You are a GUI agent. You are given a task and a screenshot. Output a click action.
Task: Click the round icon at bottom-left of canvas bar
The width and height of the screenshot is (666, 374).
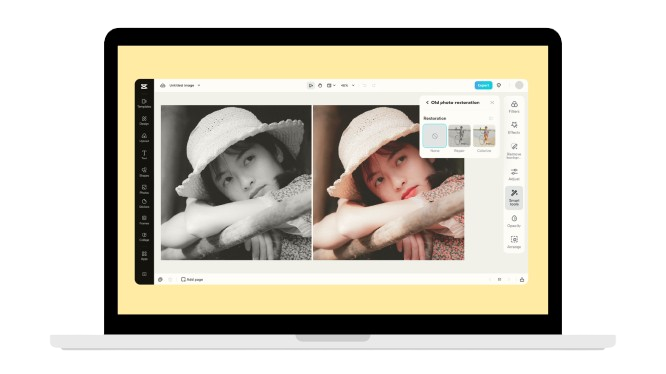tap(161, 279)
